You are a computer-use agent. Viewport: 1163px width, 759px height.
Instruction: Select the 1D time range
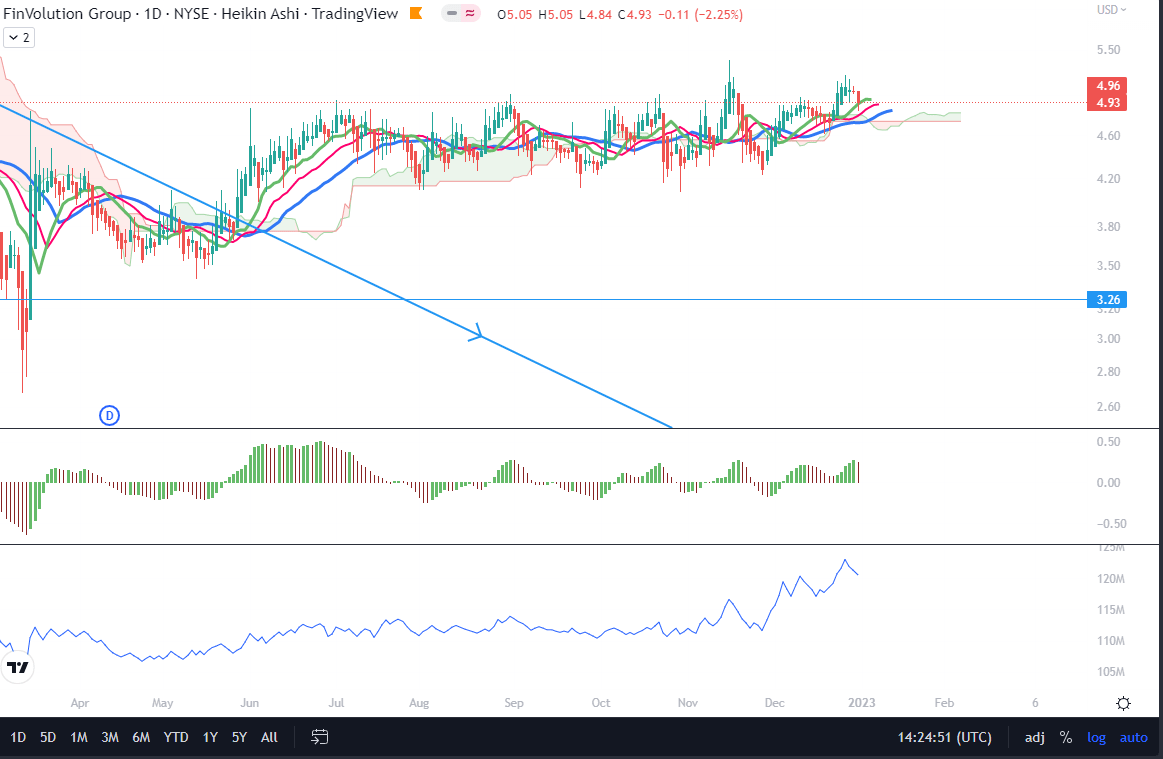pyautogui.click(x=18, y=737)
